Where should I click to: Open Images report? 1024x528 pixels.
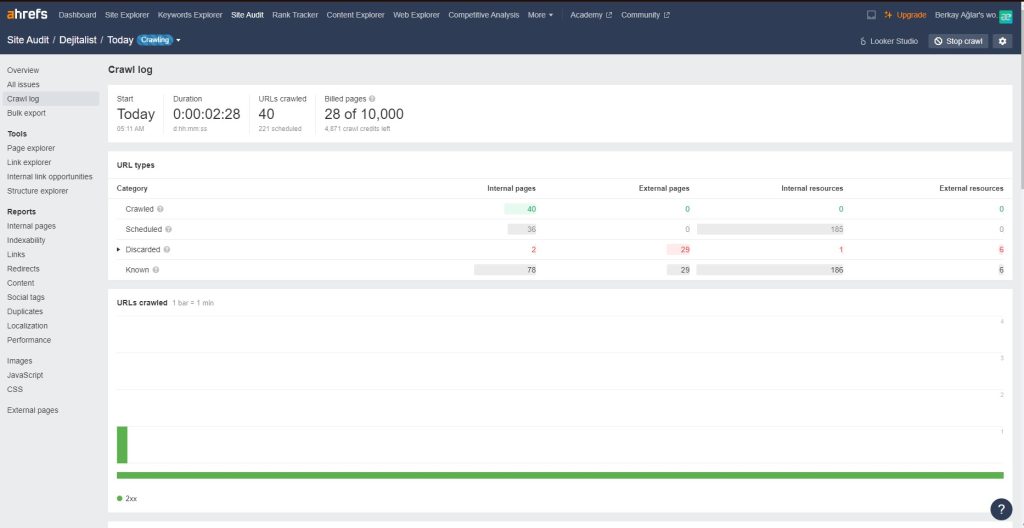20,361
